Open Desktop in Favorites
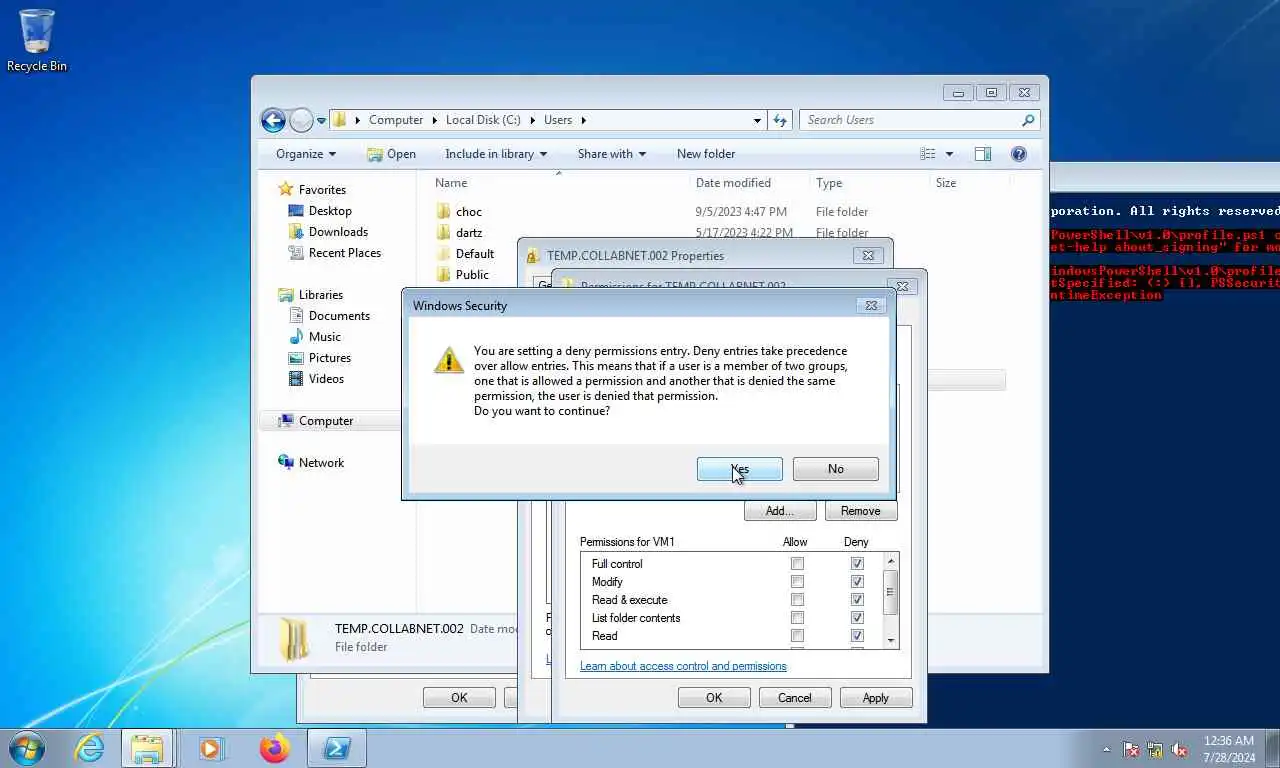 click(330, 211)
